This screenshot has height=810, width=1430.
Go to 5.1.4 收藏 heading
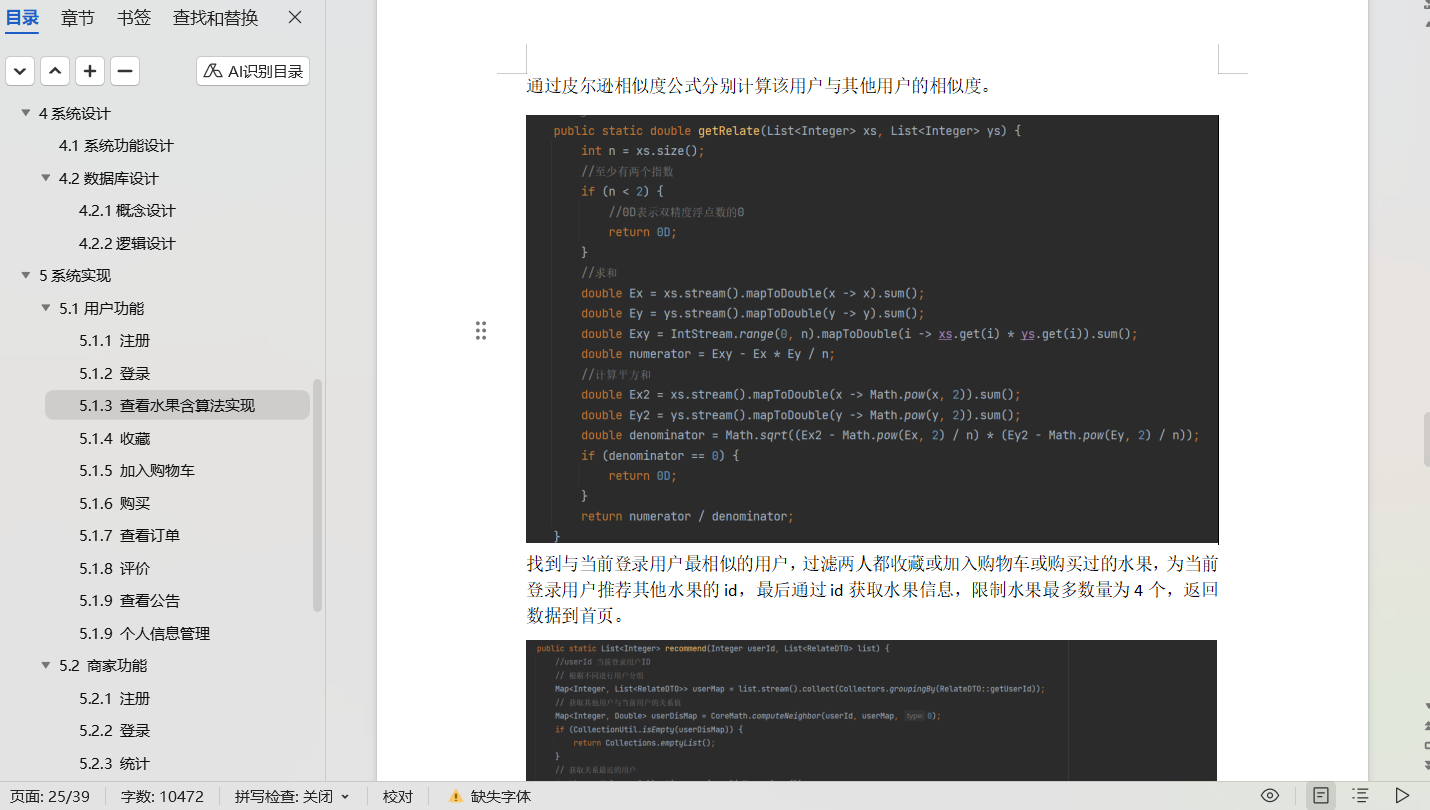click(114, 439)
